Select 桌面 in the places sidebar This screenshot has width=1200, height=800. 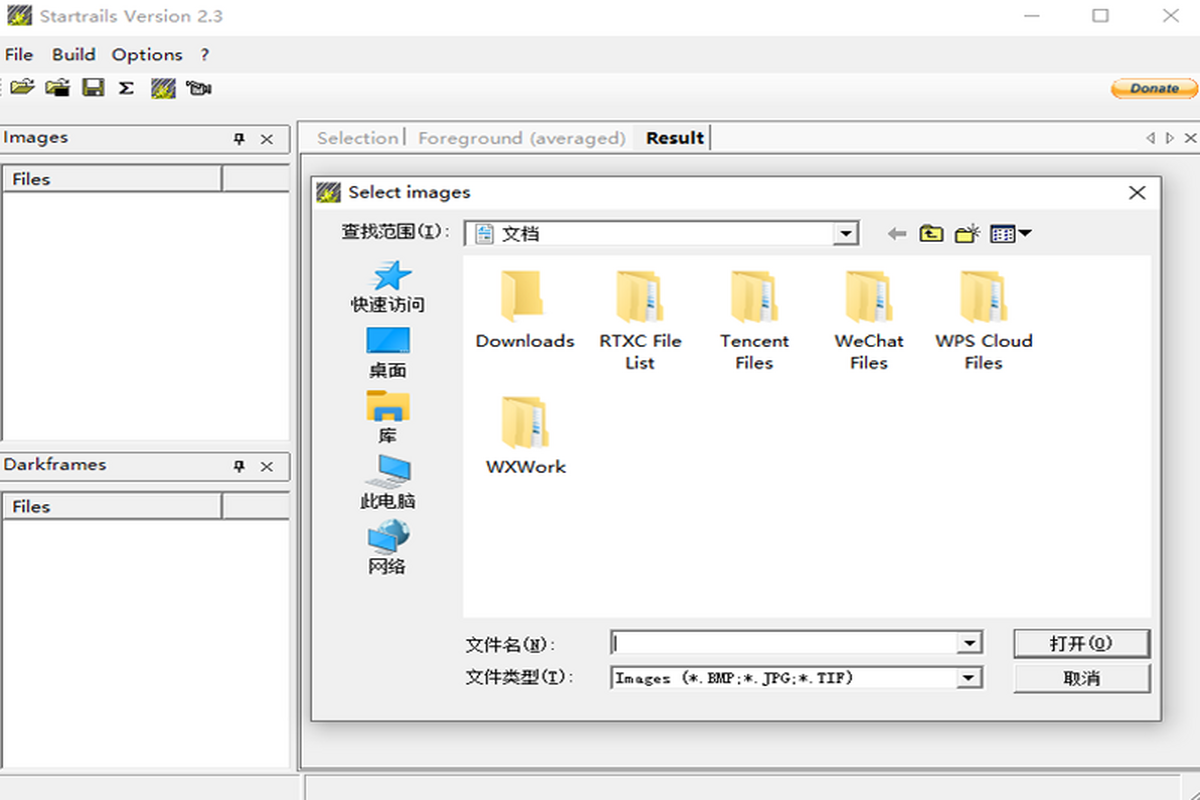tap(388, 353)
